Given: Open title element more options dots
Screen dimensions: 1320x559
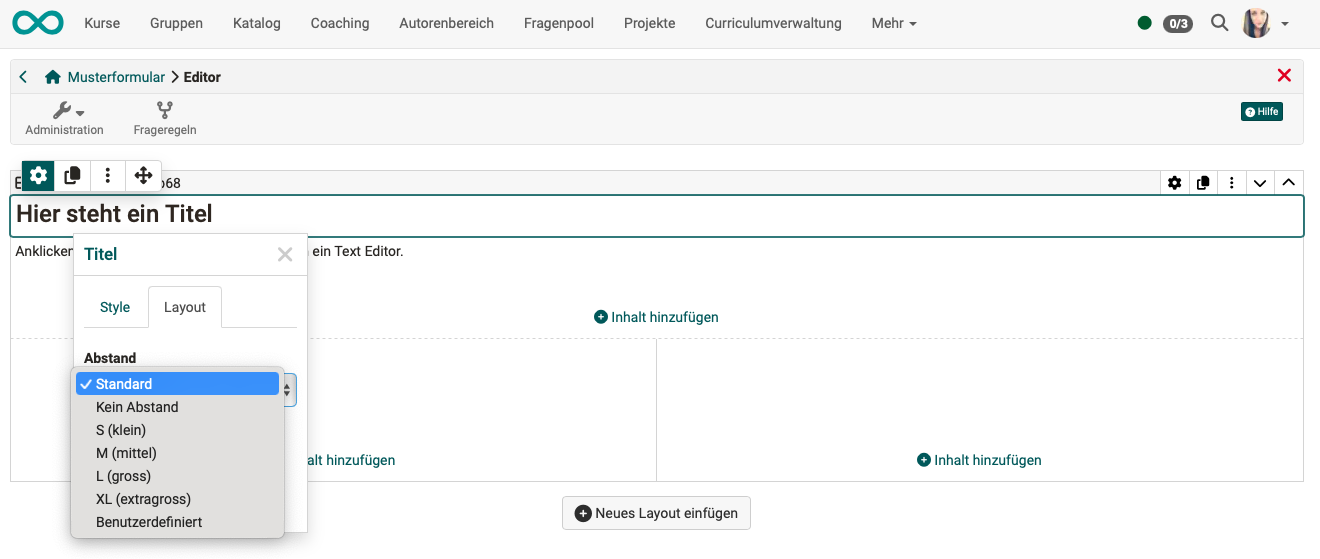Looking at the screenshot, I should point(107,175).
